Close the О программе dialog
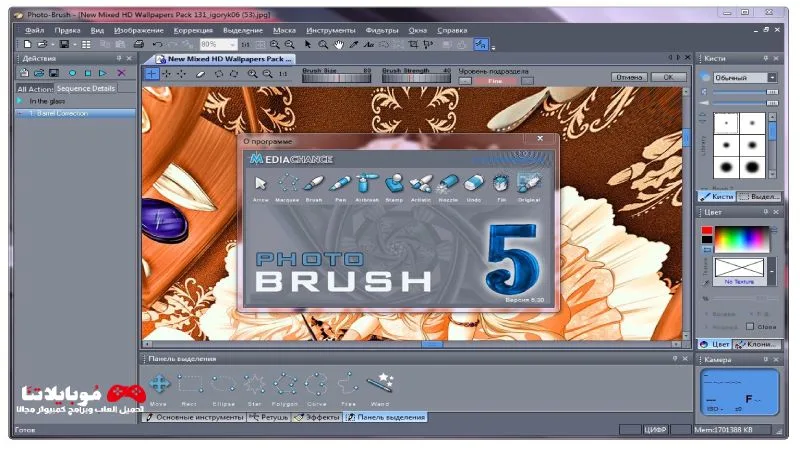The width and height of the screenshot is (800, 450). [x=540, y=138]
